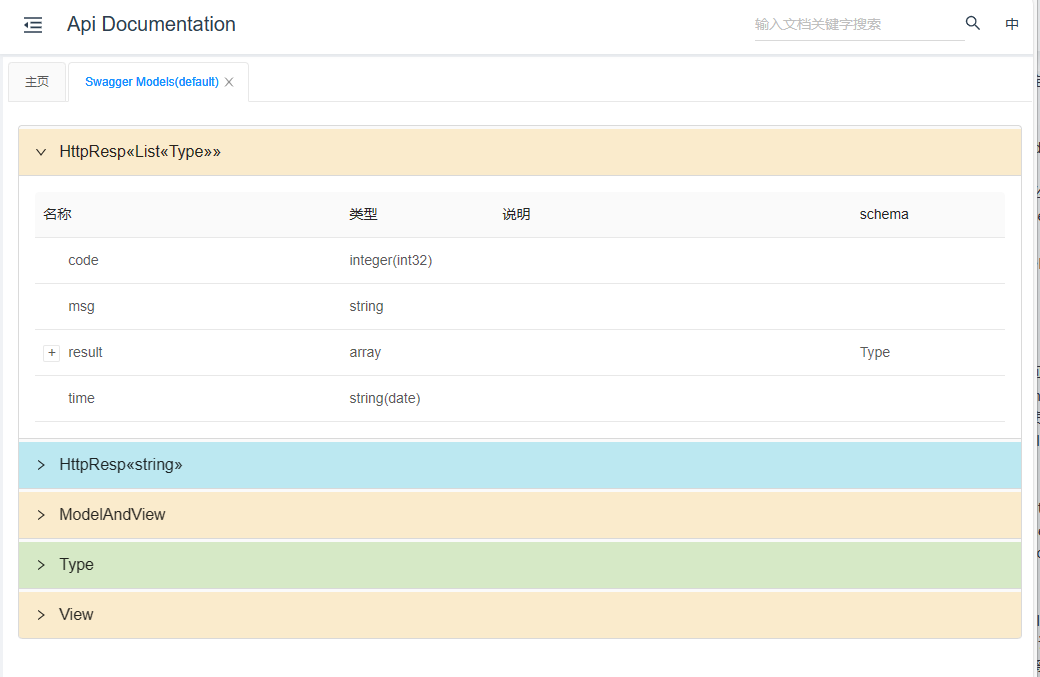Expand the View model section
Viewport: 1040px width, 677px height.
click(76, 614)
